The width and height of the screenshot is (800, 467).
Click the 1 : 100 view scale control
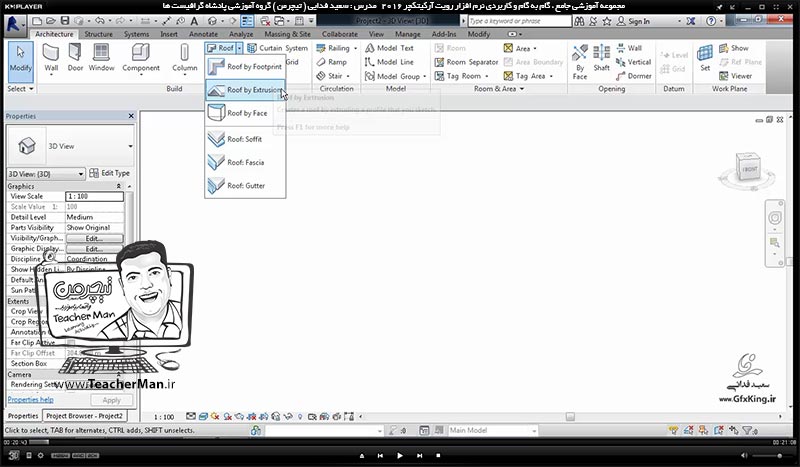pyautogui.click(x=164, y=417)
